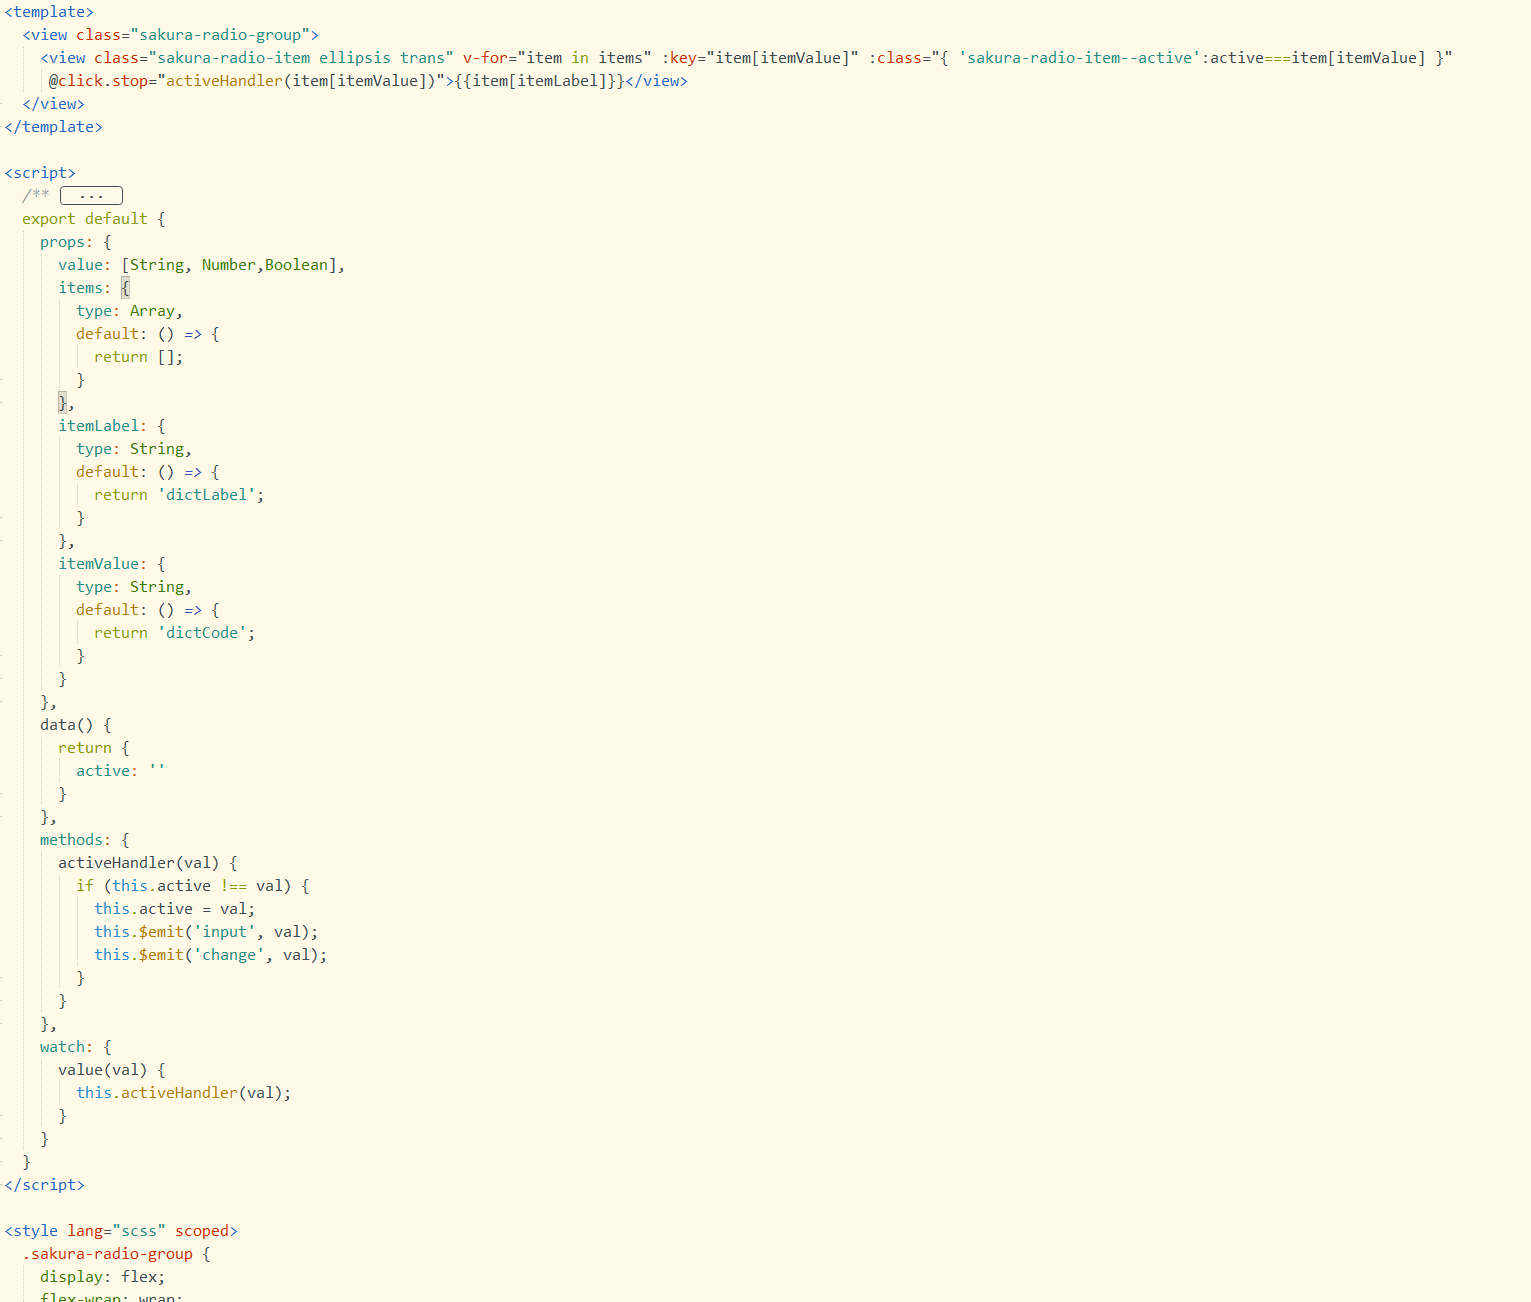Click the .sakura-radio-group SCSS selector
The height and width of the screenshot is (1302, 1531).
coord(107,1254)
